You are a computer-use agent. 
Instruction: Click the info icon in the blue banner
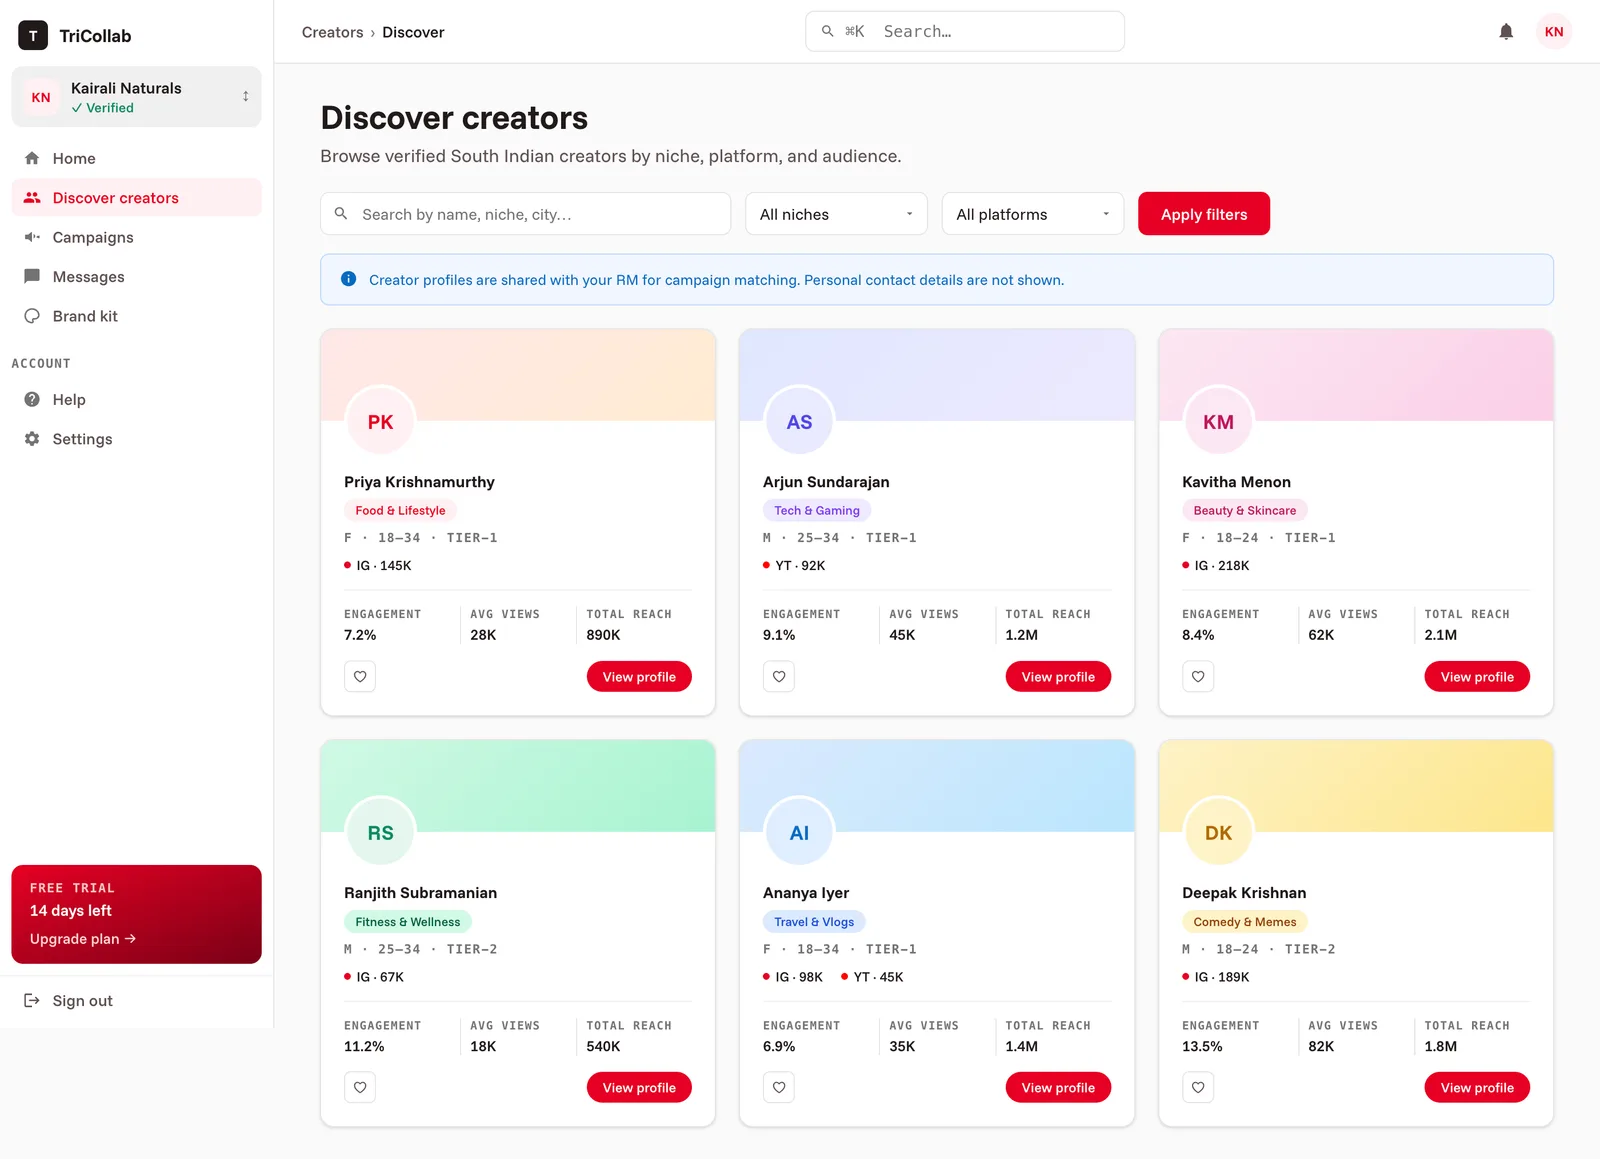pyautogui.click(x=348, y=279)
